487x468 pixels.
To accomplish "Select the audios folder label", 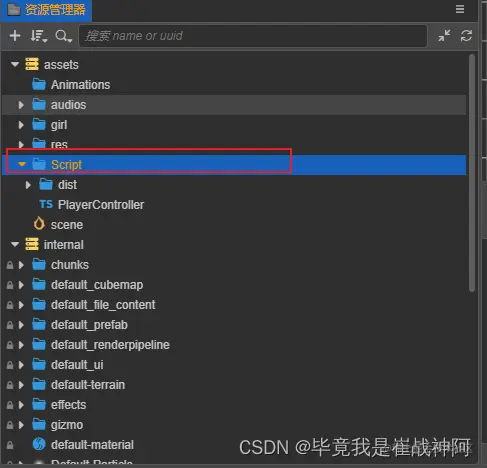I will click(x=68, y=105).
